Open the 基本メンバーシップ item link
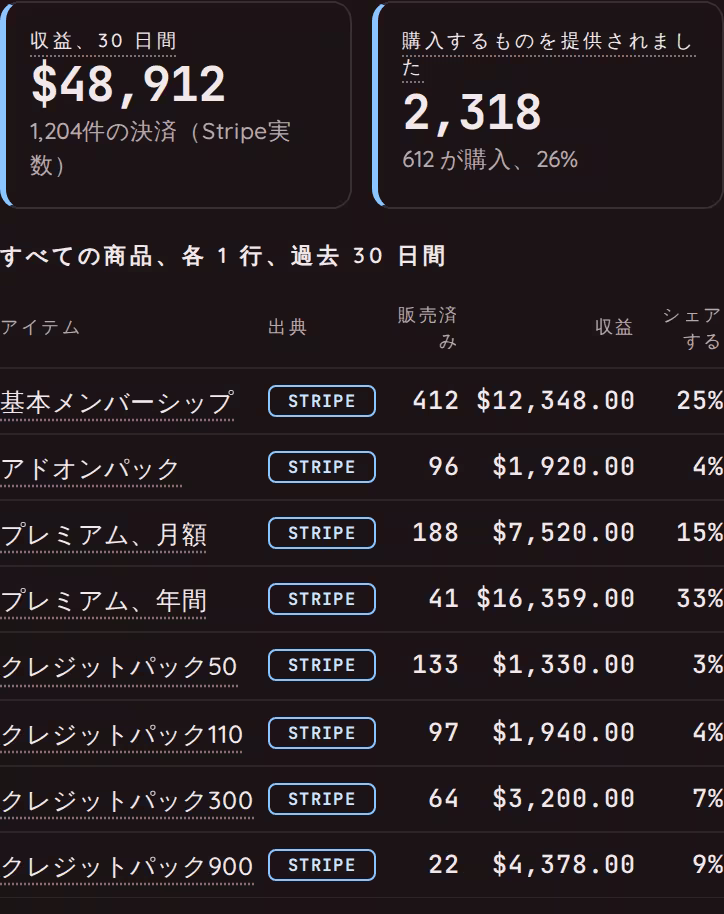724x914 pixels. (x=117, y=402)
